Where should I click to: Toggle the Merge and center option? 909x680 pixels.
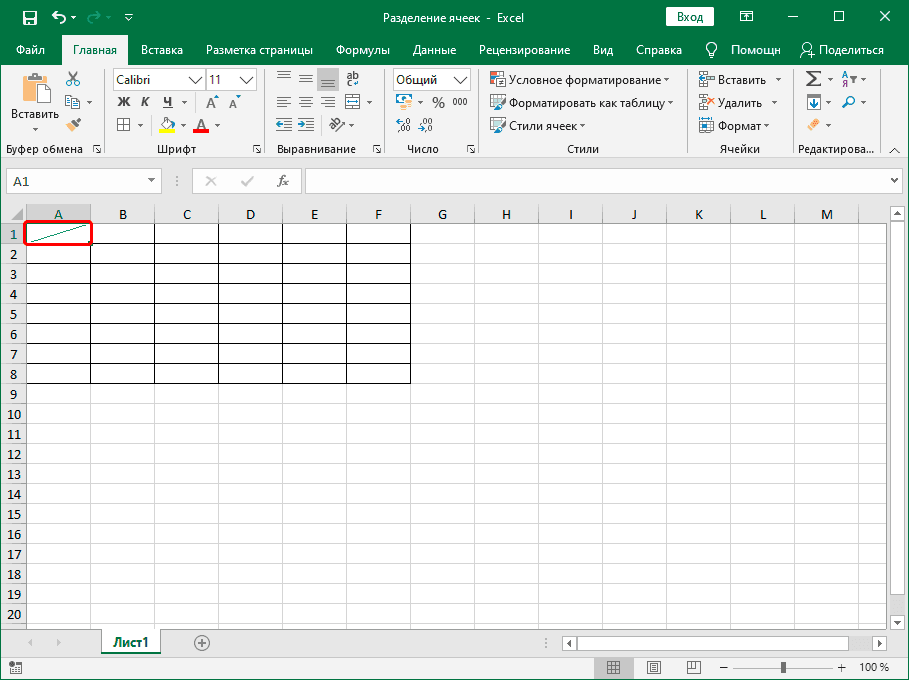pyautogui.click(x=352, y=101)
